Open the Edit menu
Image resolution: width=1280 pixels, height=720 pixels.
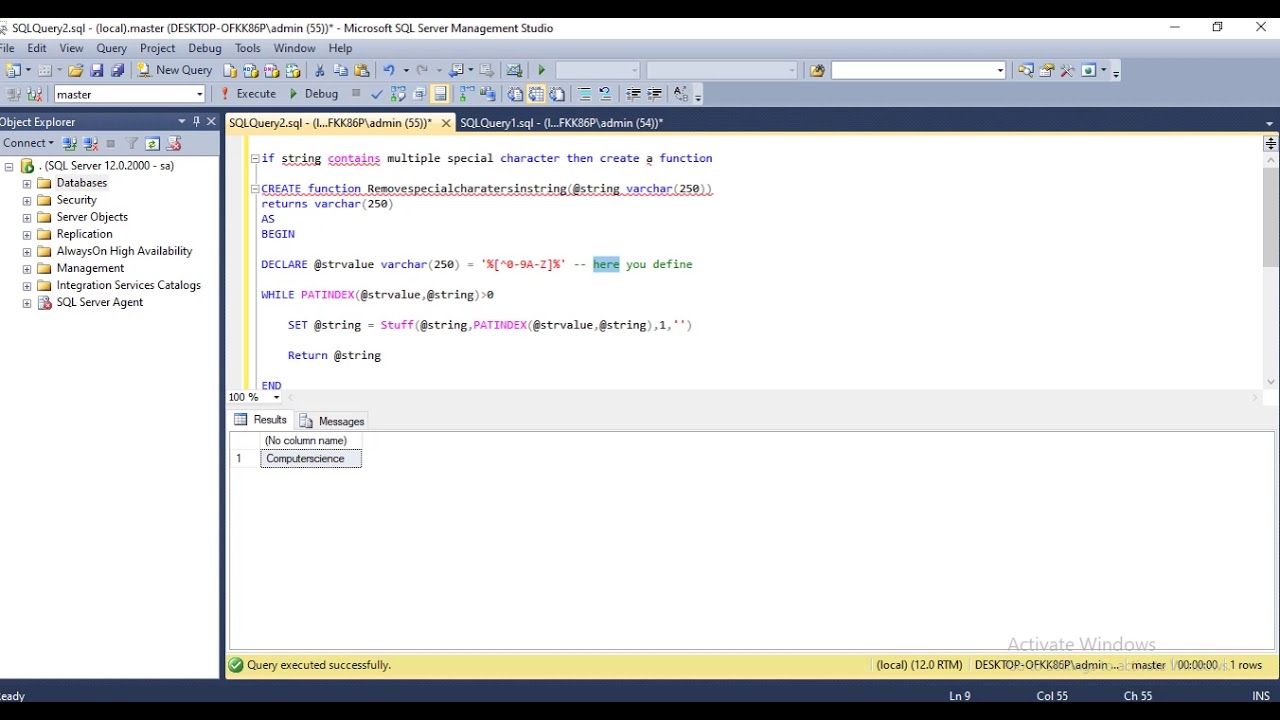(x=37, y=48)
